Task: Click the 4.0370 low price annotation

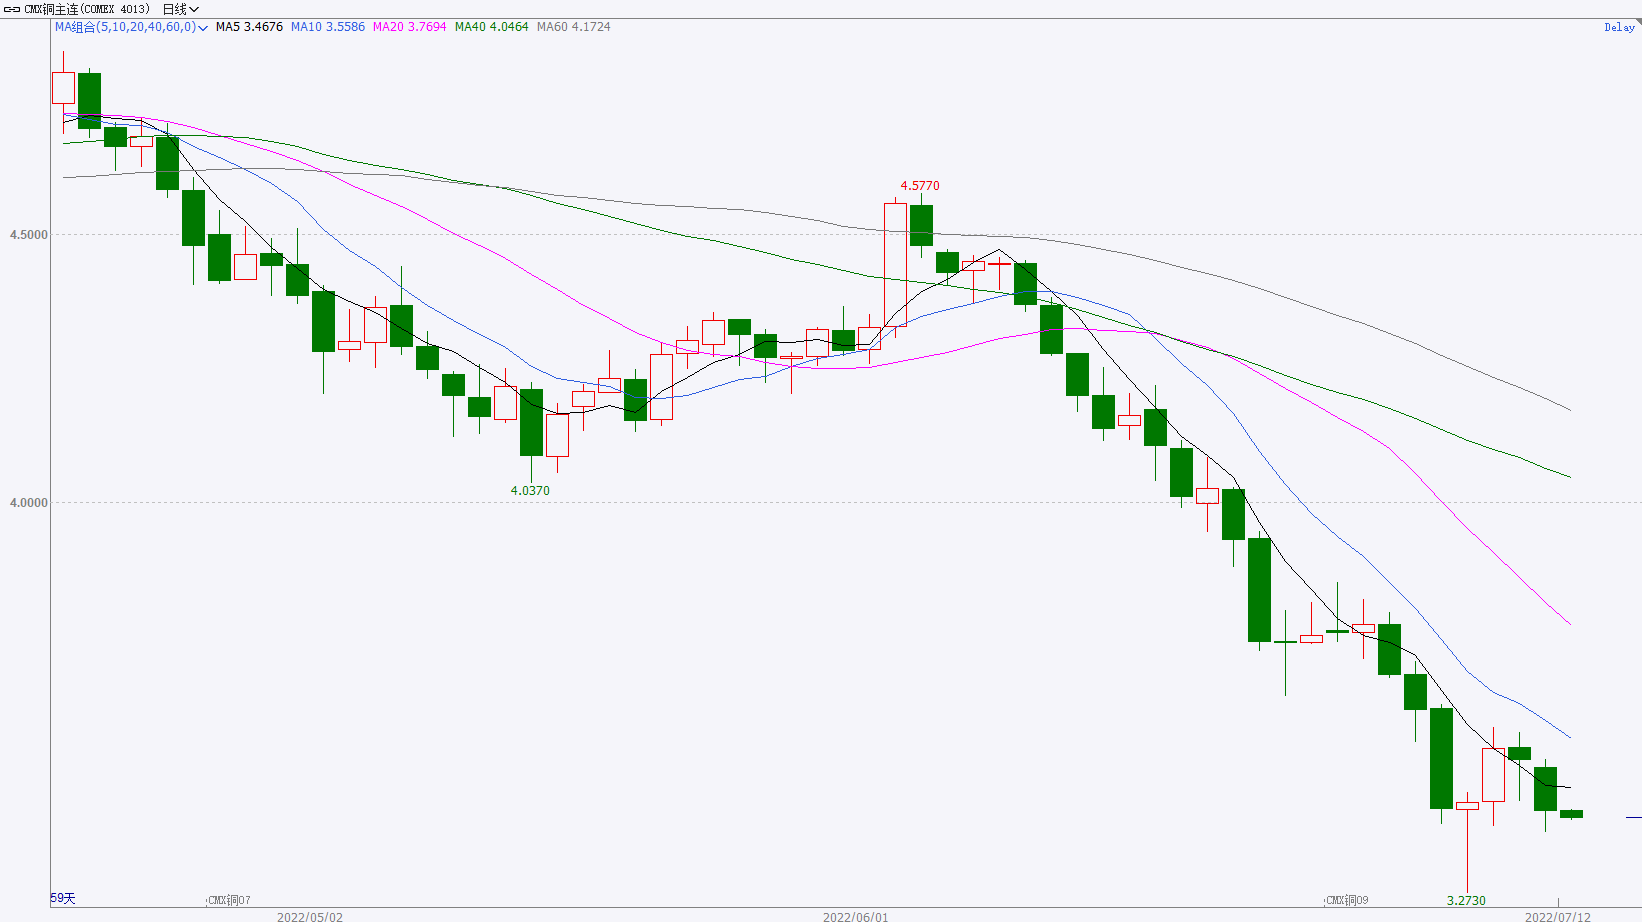Action: 530,491
